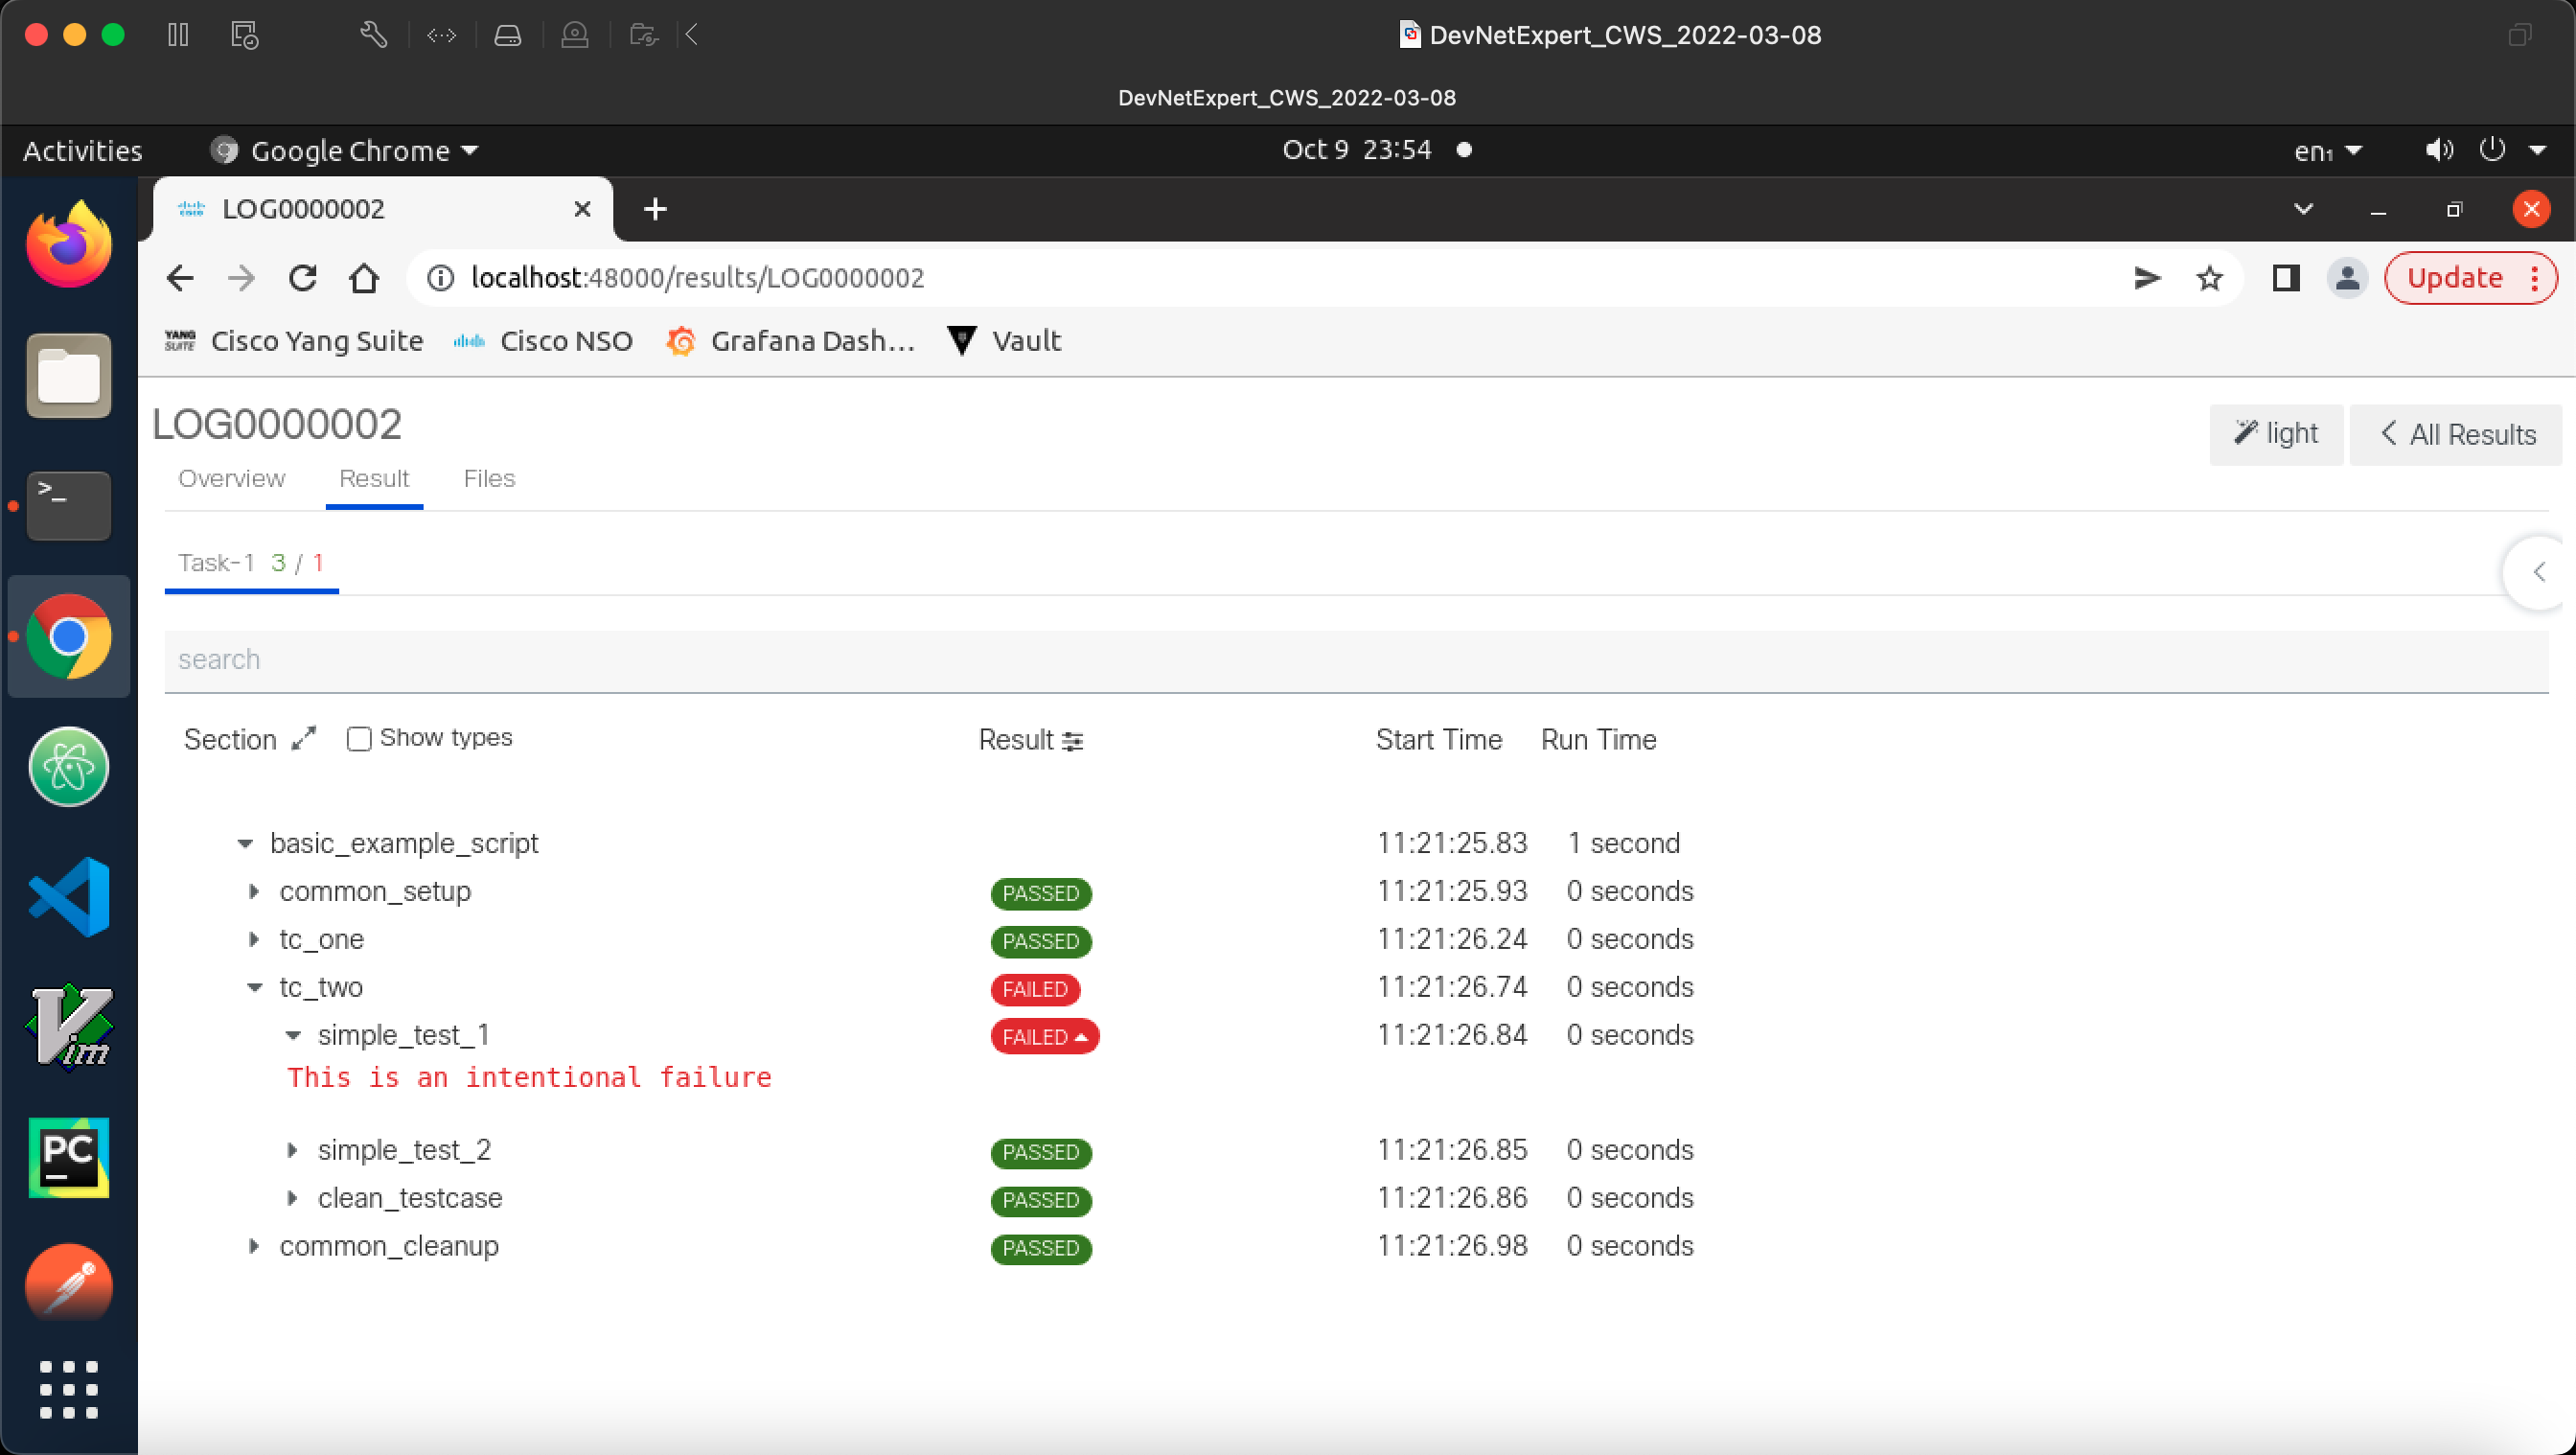
Task: Click the search input field
Action: [1355, 660]
